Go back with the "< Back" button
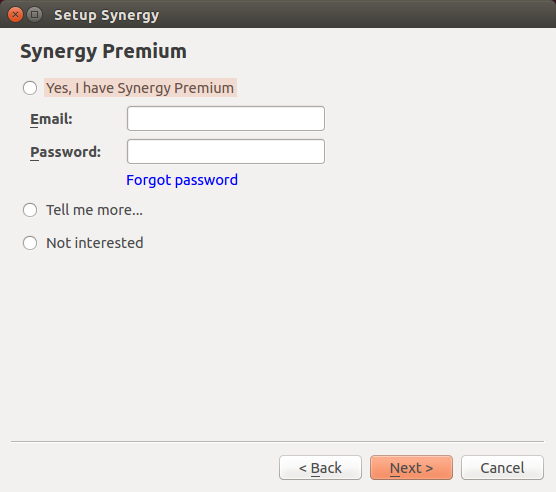The image size is (556, 492). 320,468
